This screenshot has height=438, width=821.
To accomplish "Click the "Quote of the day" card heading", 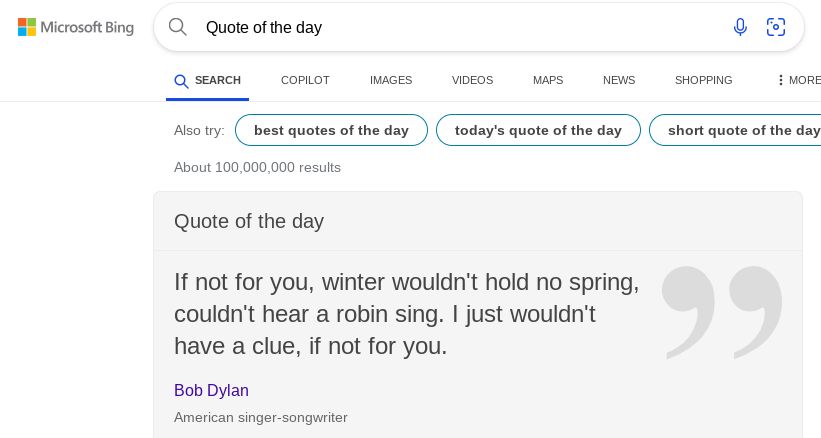I will tap(249, 221).
